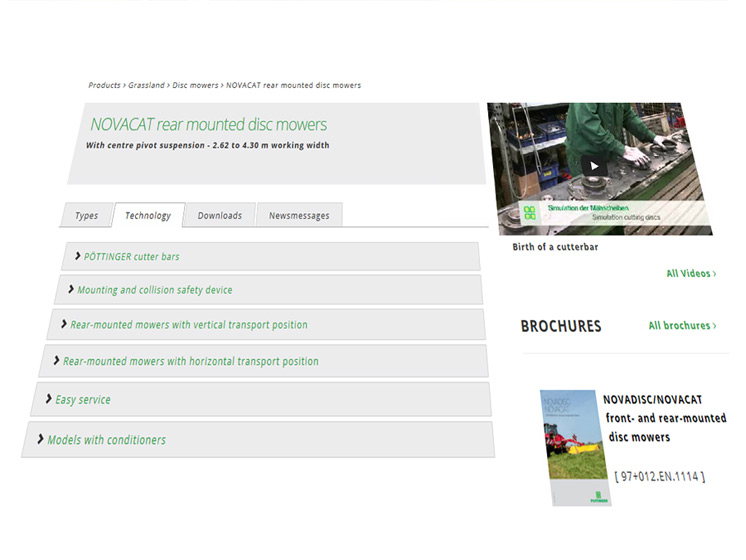Switch to the Technology tab
Viewport: 746px width, 560px height.
pos(148,215)
